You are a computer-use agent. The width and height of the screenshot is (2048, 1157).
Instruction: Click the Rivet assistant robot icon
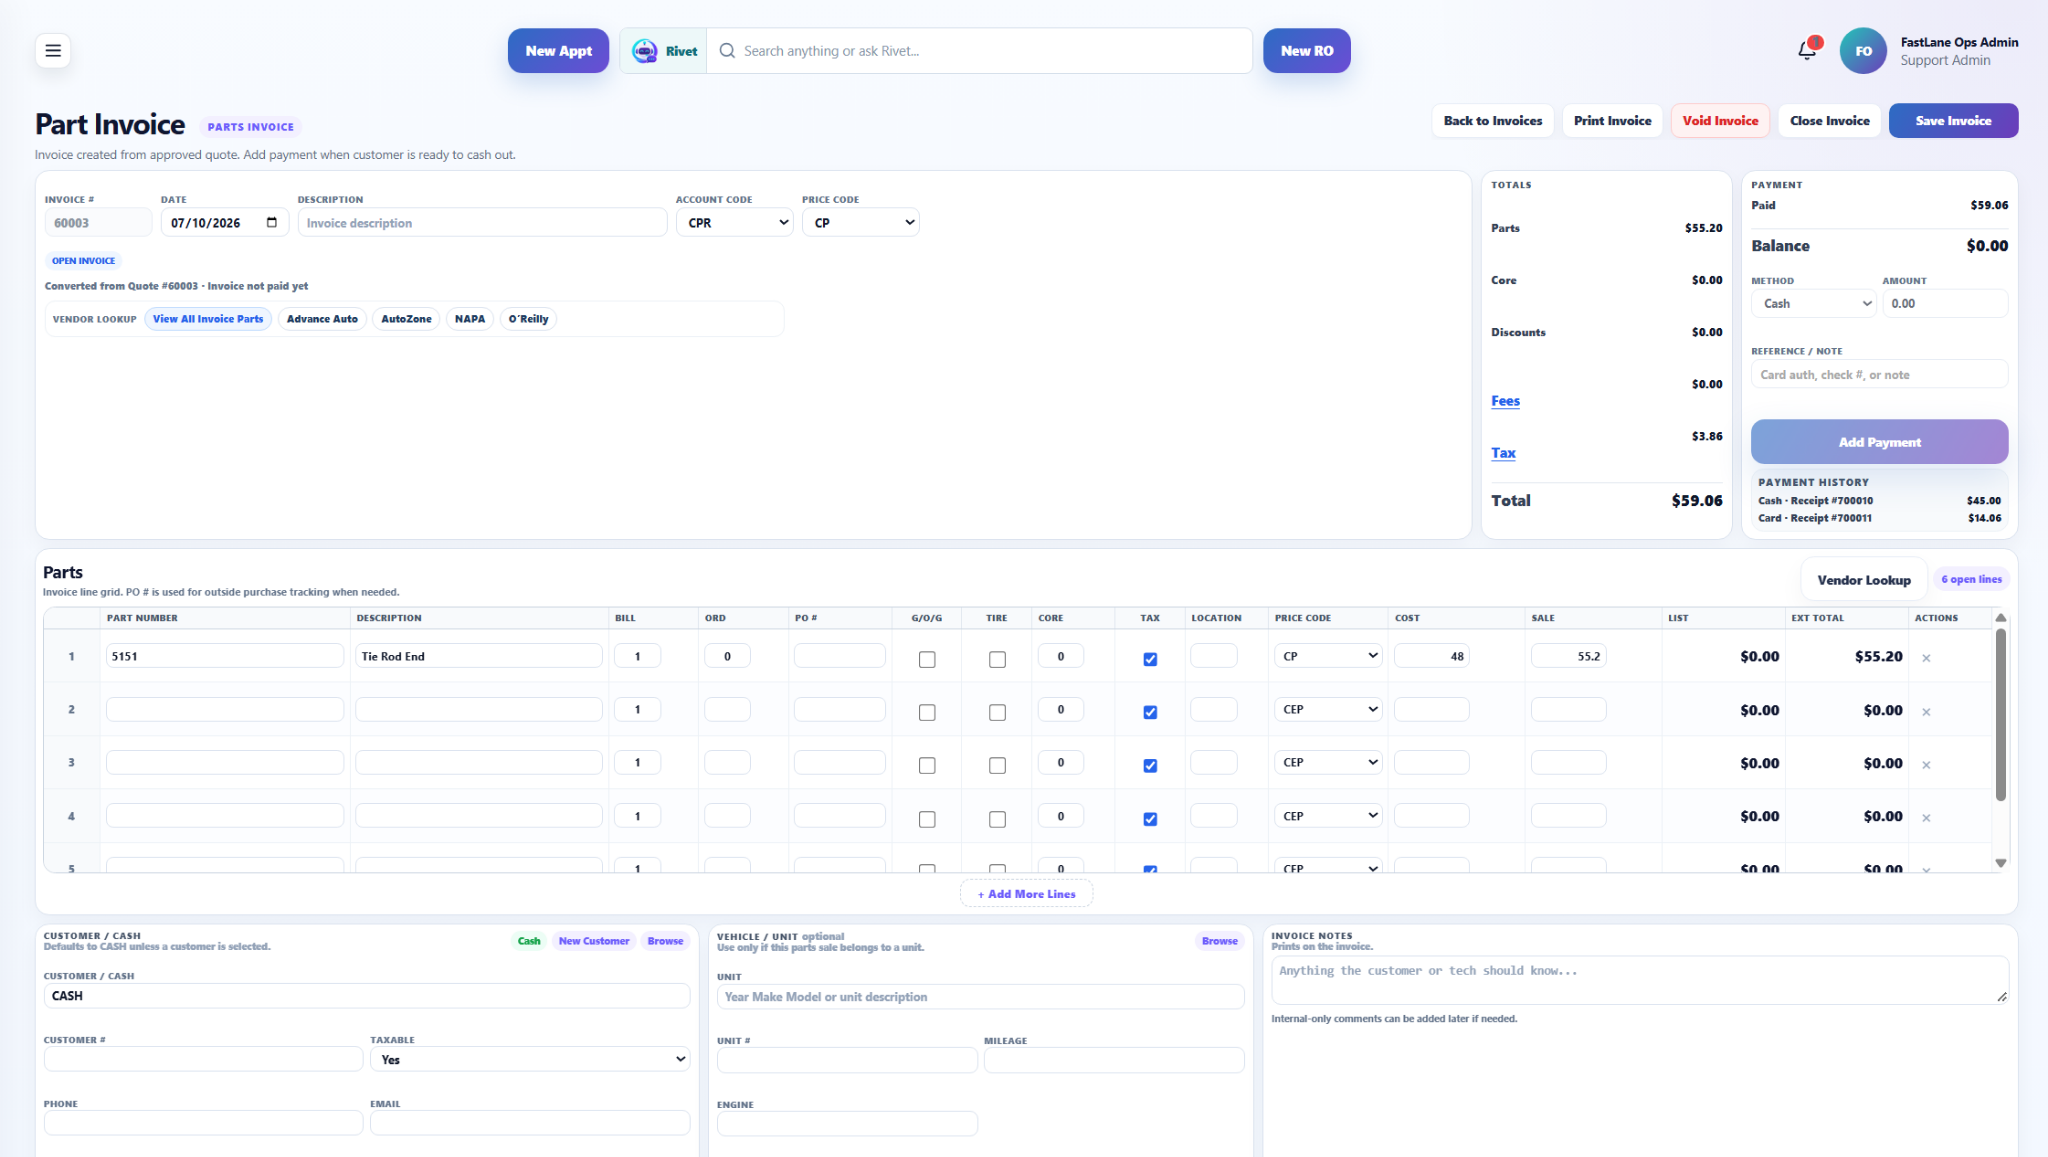(645, 51)
